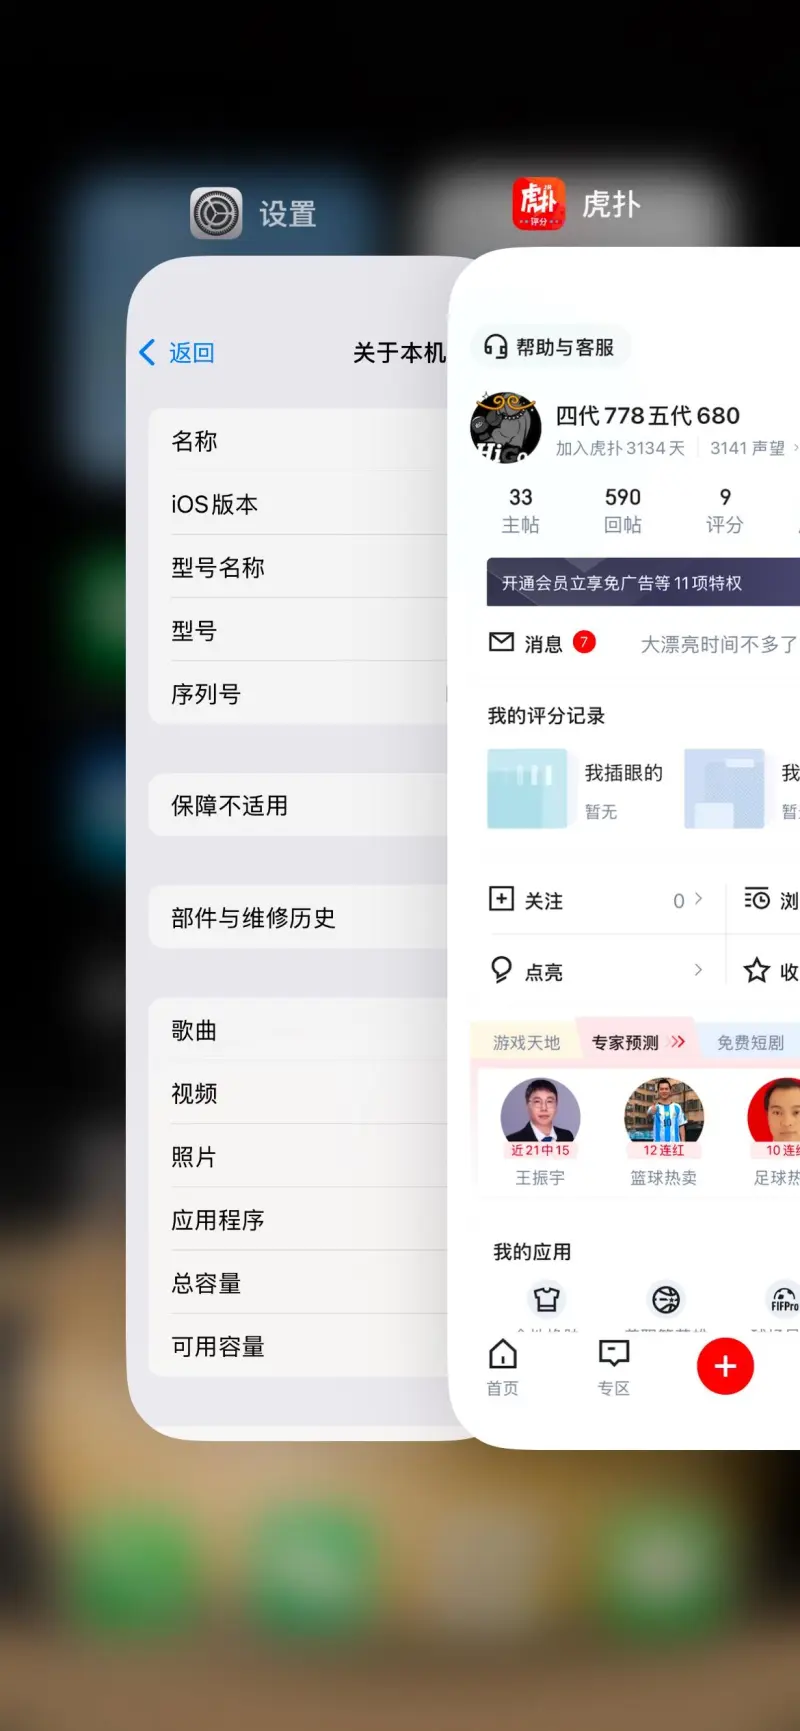
Task: Tap the headset help icon in Hupu
Action: 495,347
